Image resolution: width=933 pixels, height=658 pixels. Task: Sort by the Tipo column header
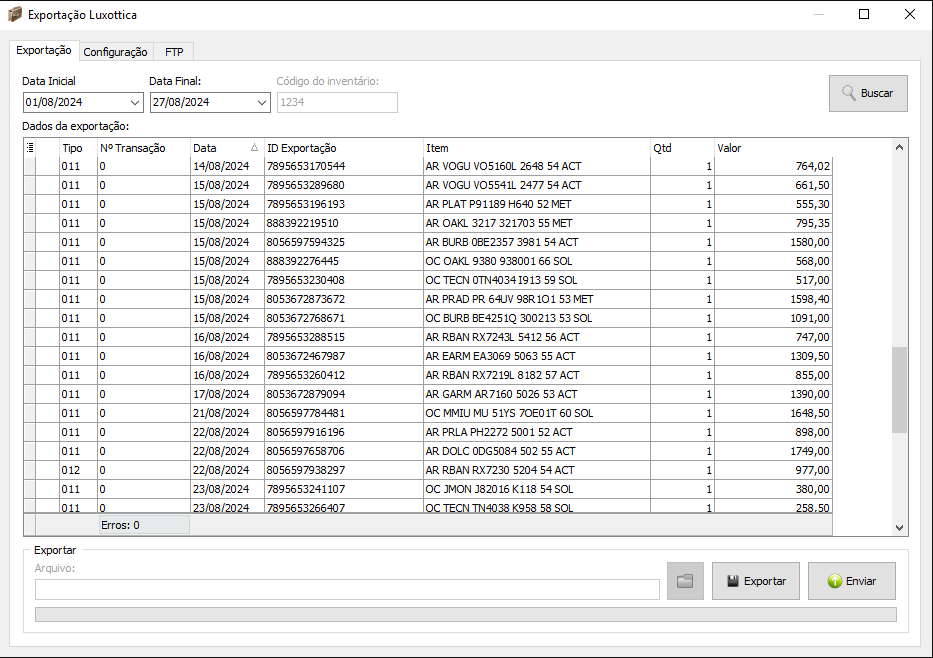click(x=79, y=148)
